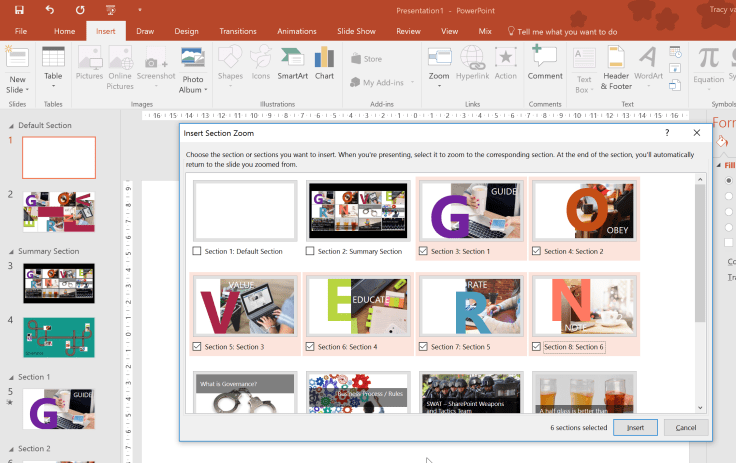Screen dimensions: 736x463
Task: Collapse the Summary Section in slide panel
Action: (12, 251)
